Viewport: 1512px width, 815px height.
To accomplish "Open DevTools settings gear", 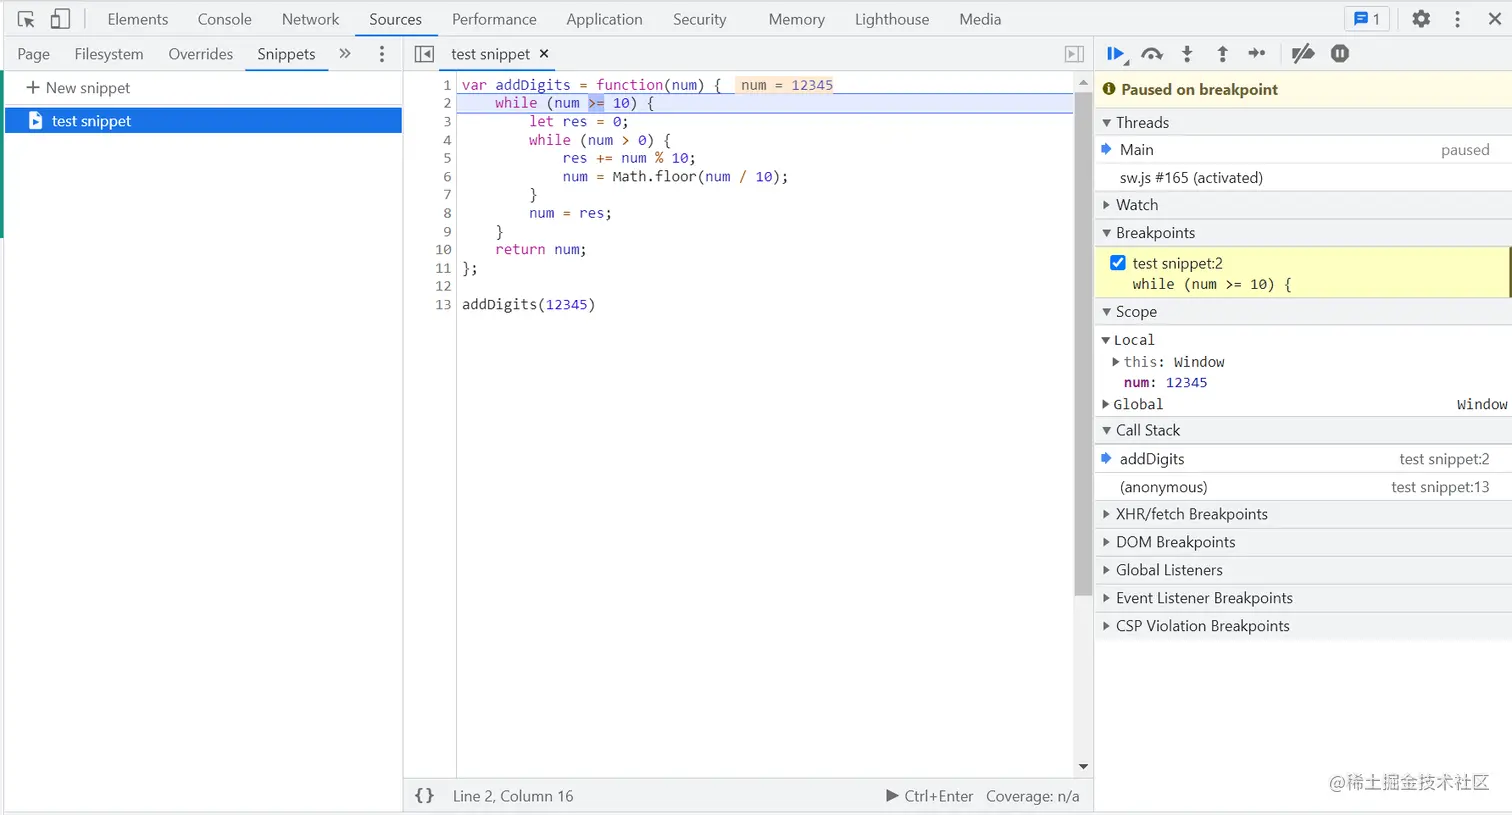I will point(1421,19).
